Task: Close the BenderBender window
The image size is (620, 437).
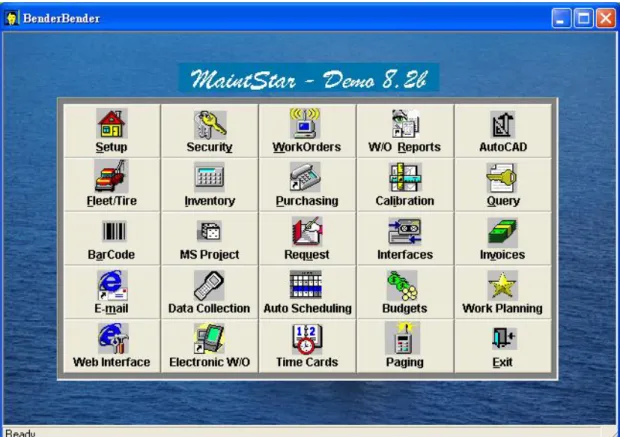Action: coord(606,18)
